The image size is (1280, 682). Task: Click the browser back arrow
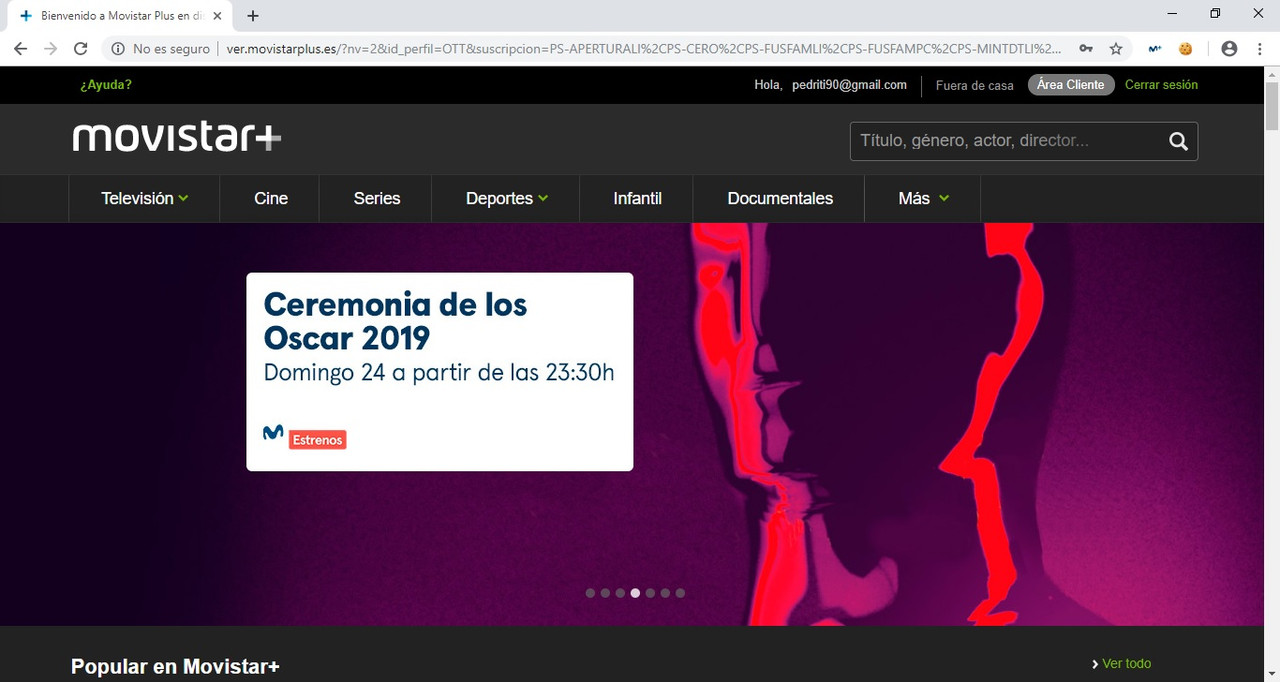pyautogui.click(x=20, y=48)
